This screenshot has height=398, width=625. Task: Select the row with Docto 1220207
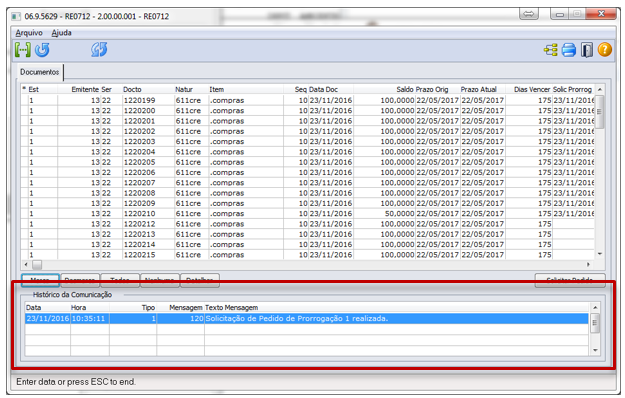click(307, 183)
